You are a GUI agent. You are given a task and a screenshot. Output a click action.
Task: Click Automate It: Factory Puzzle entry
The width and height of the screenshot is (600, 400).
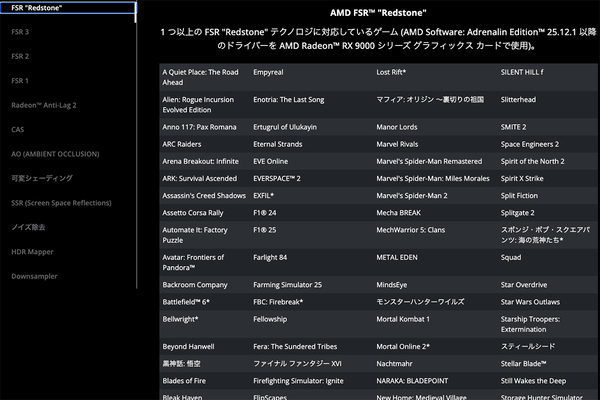click(195, 235)
